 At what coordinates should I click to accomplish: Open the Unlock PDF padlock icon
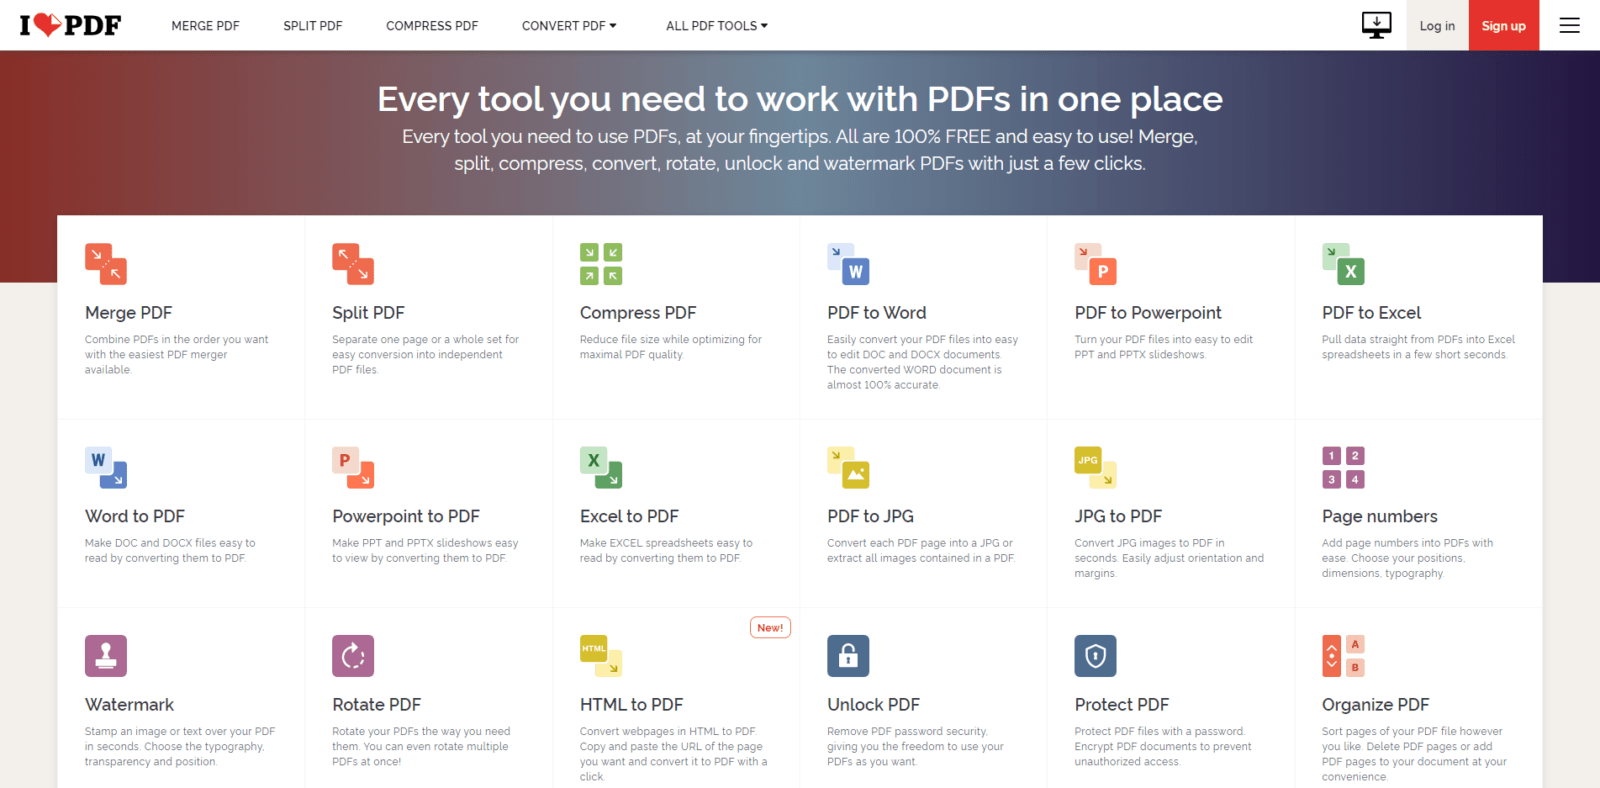(x=848, y=656)
